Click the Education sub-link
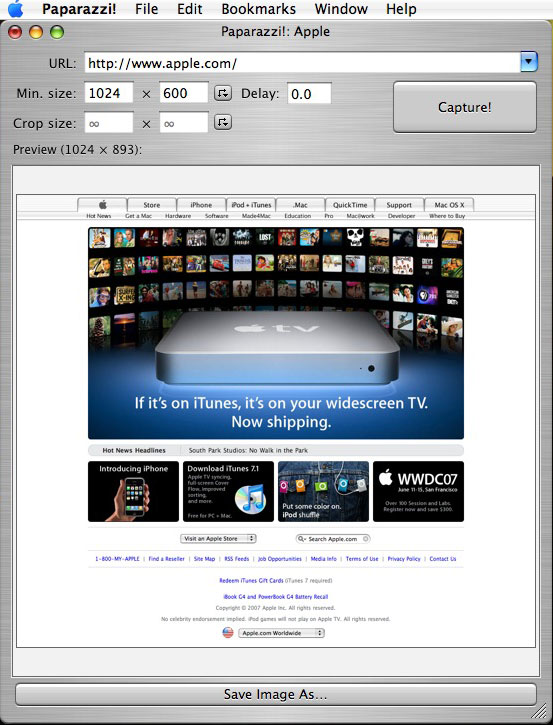The image size is (553, 725). click(x=298, y=216)
